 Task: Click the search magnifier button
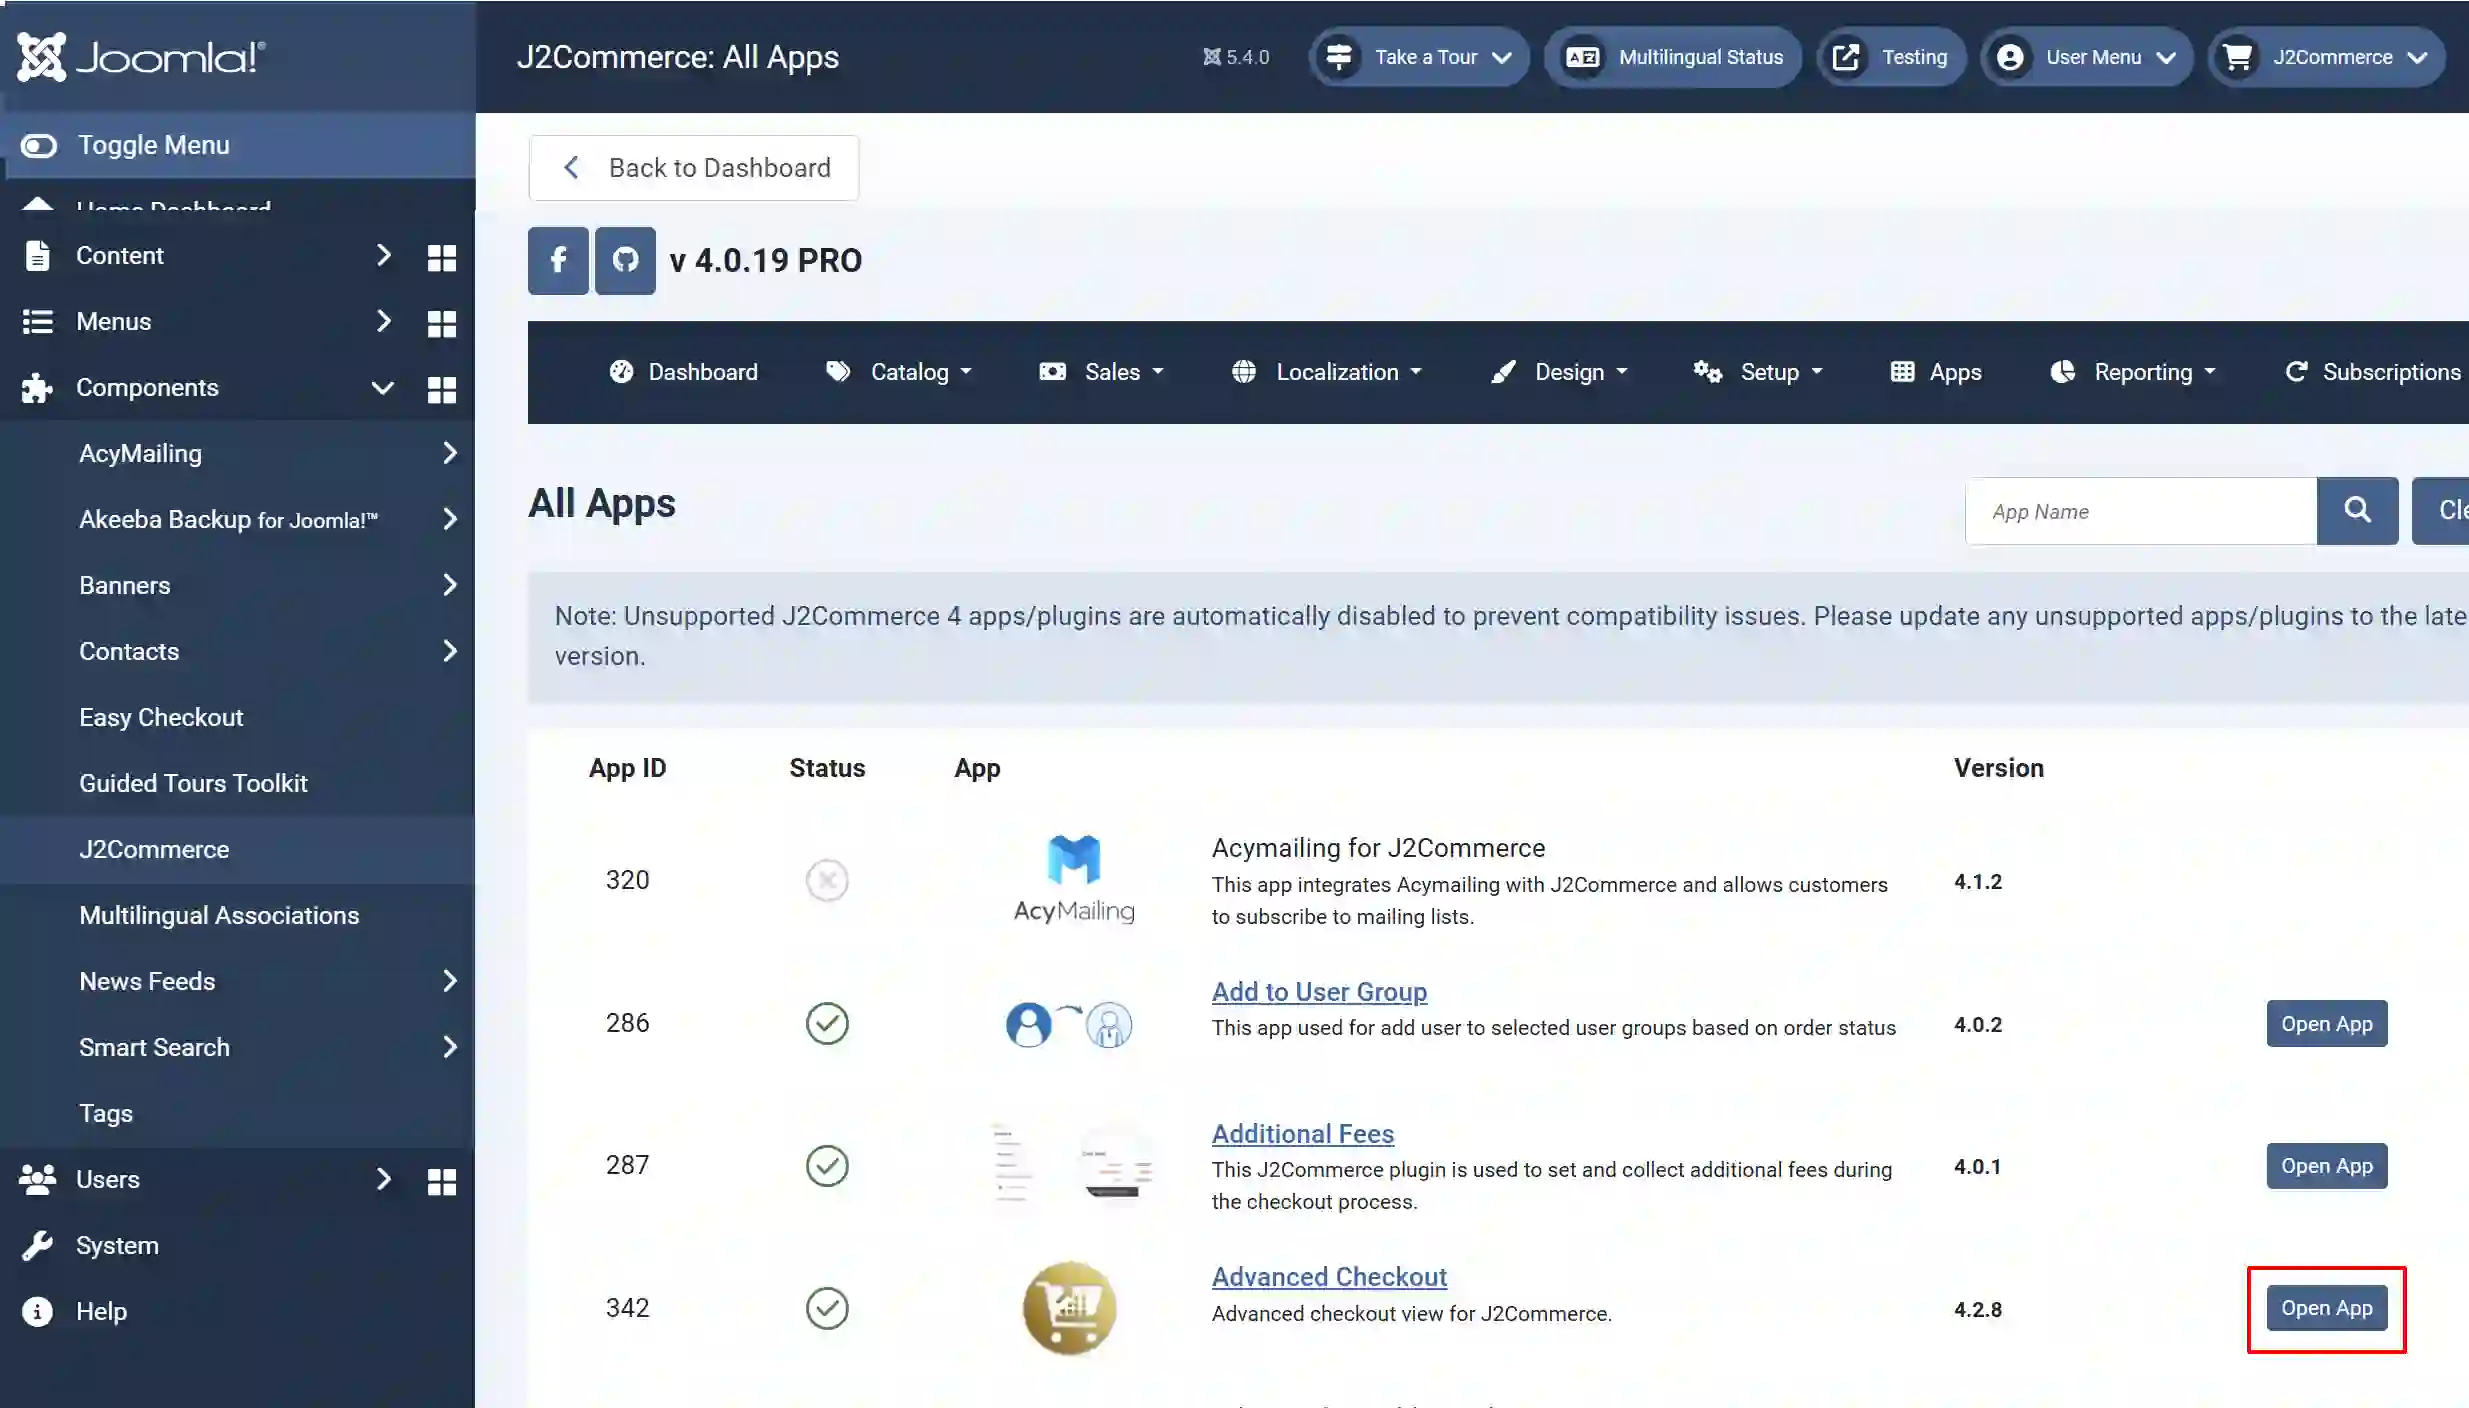pyautogui.click(x=2357, y=511)
